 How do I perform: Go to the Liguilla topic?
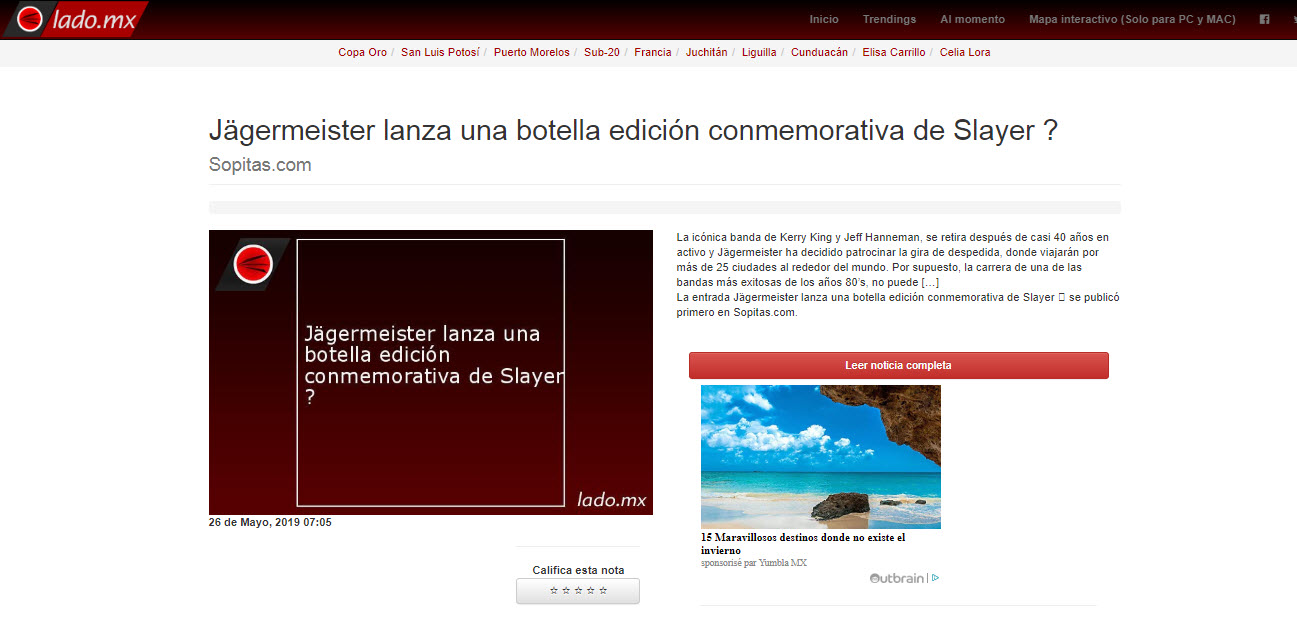click(x=759, y=52)
